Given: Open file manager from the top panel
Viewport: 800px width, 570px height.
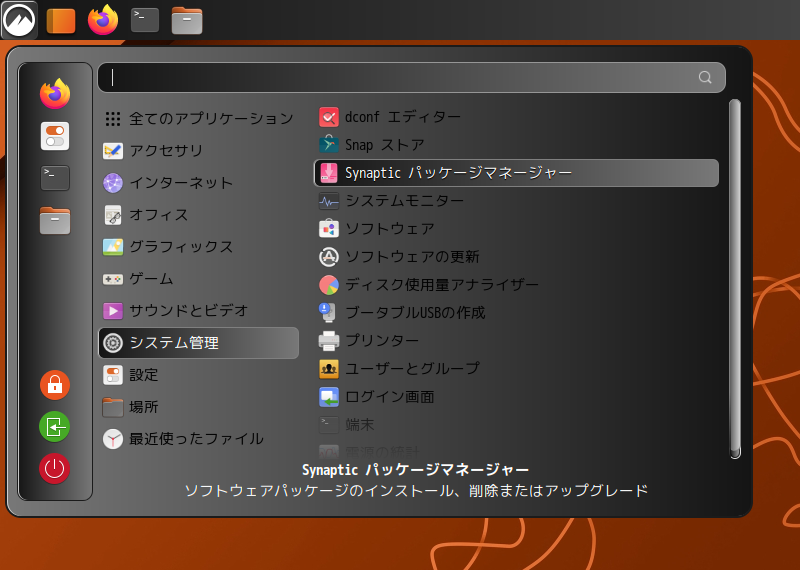Looking at the screenshot, I should [187, 21].
